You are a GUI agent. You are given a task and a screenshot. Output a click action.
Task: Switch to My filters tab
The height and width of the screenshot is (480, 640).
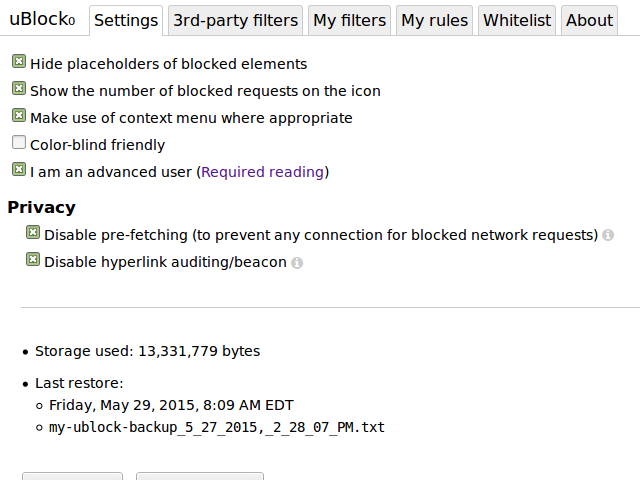(349, 20)
